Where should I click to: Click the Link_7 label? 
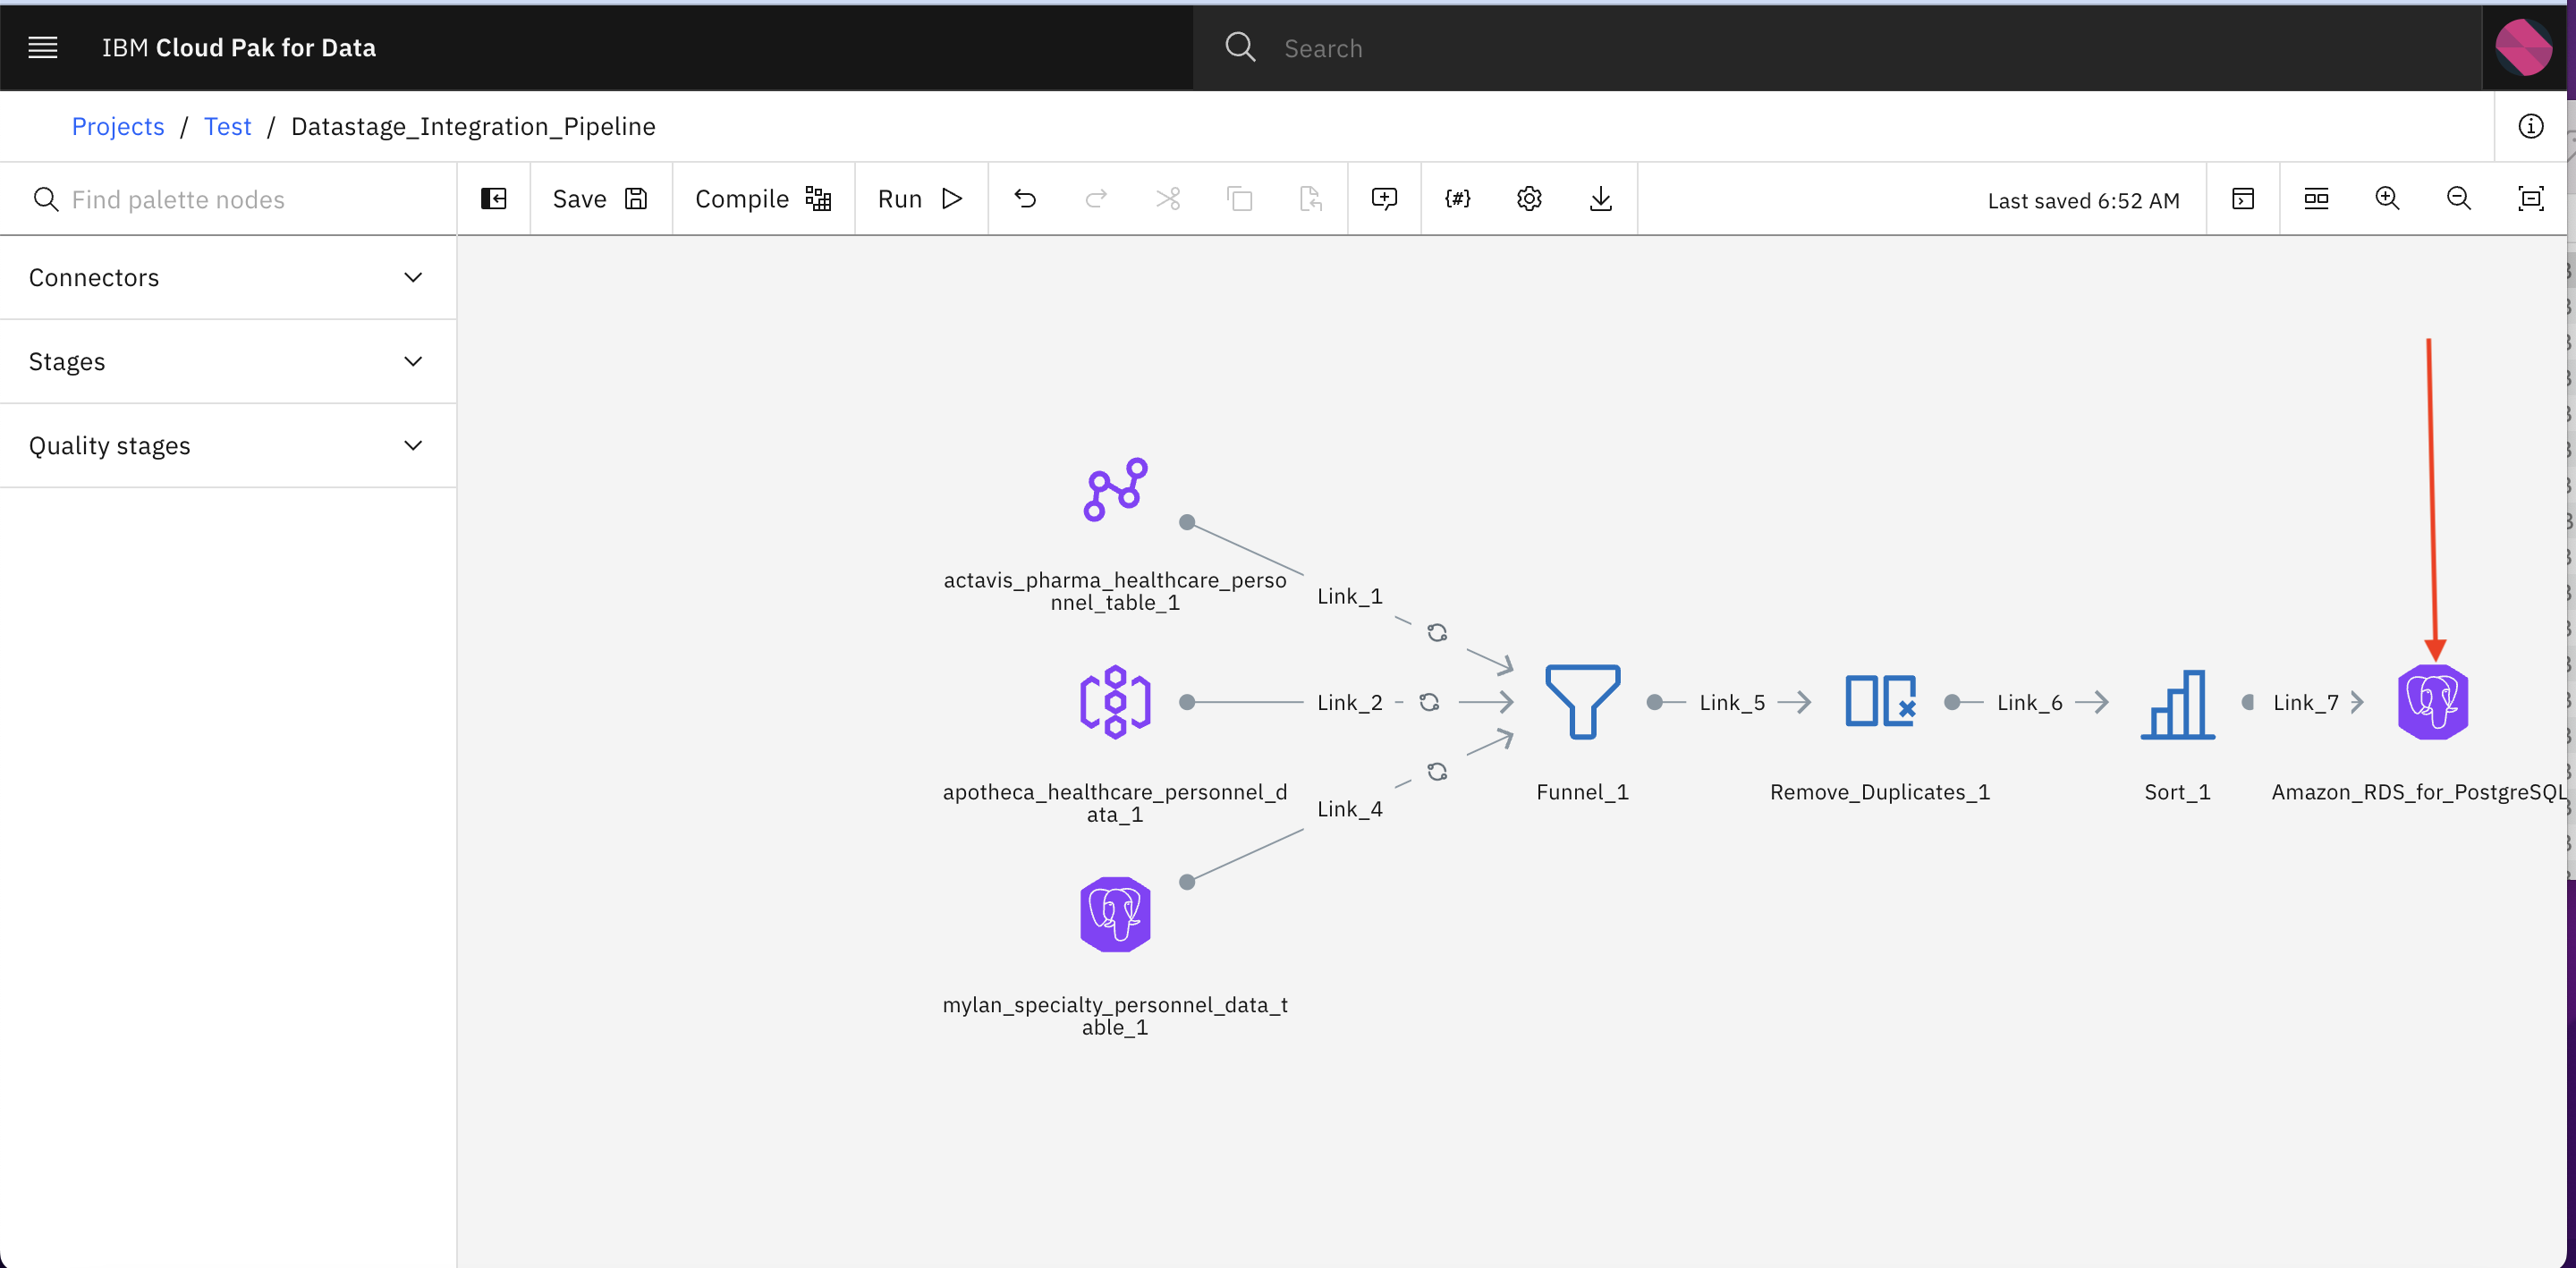coord(2305,702)
